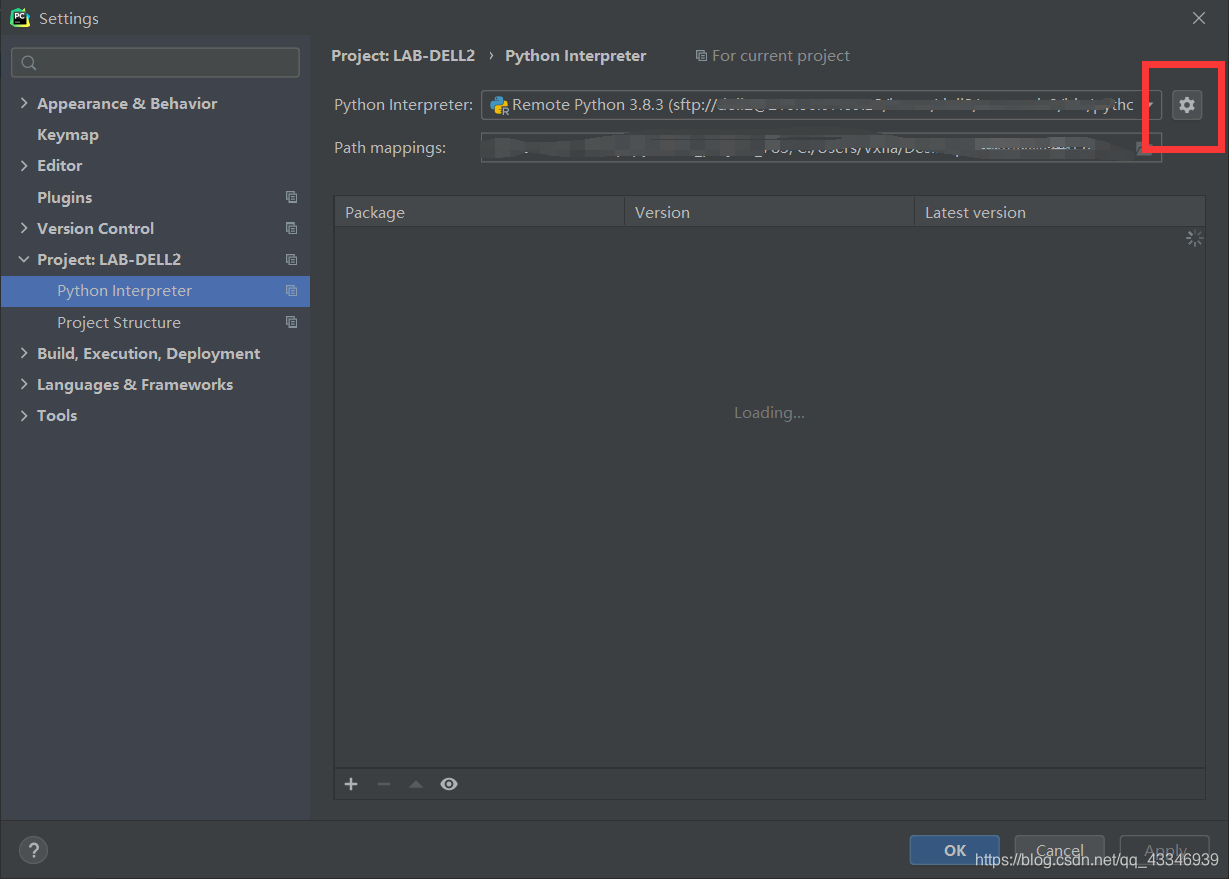1229x879 pixels.
Task: Open Appearance & Behavior settings
Action: [x=127, y=103]
